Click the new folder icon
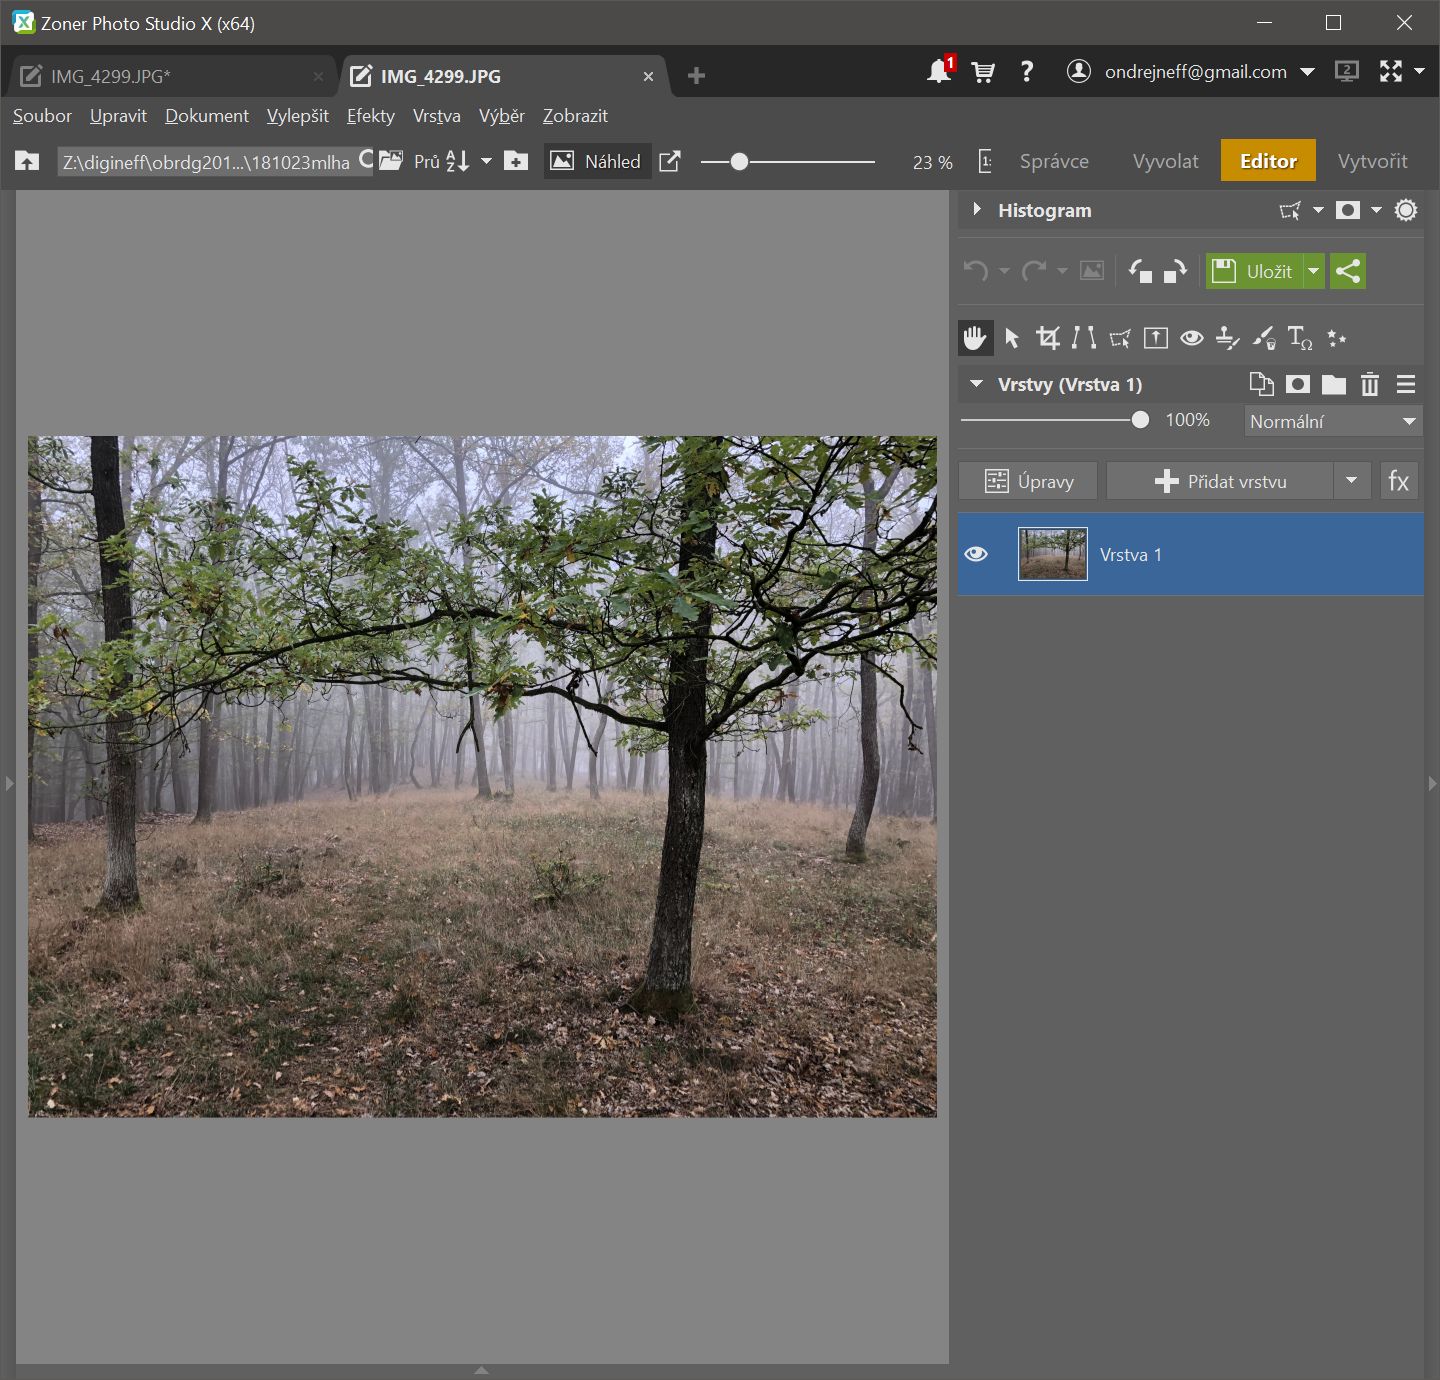 pyautogui.click(x=516, y=161)
